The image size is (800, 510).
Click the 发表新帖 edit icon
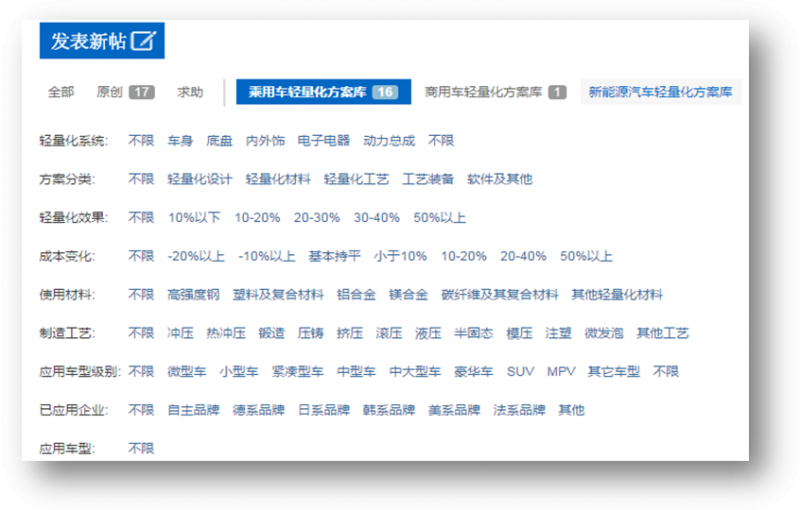[x=144, y=41]
